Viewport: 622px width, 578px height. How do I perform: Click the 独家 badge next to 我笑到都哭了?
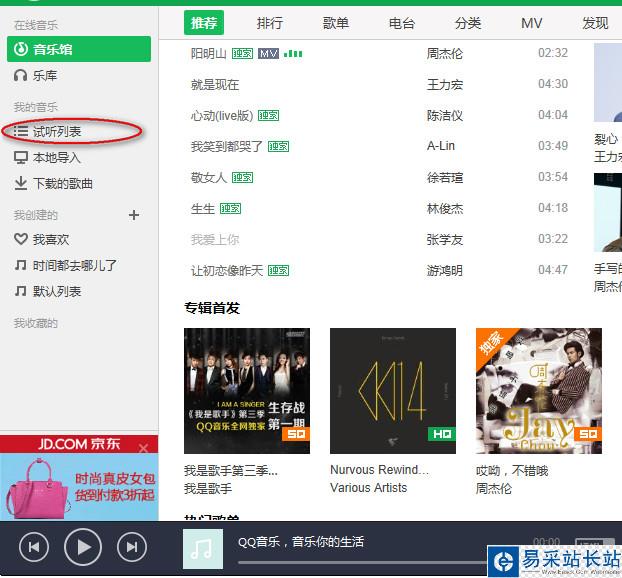[x=278, y=146]
